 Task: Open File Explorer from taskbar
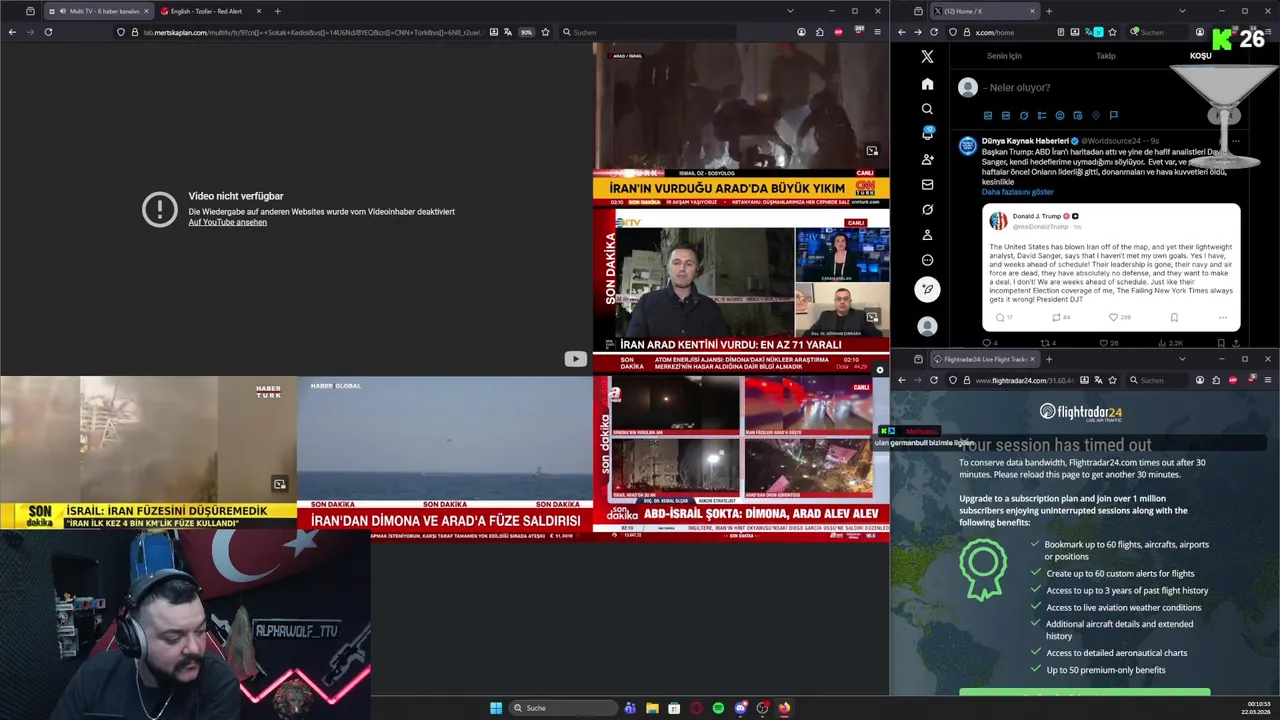pos(652,708)
